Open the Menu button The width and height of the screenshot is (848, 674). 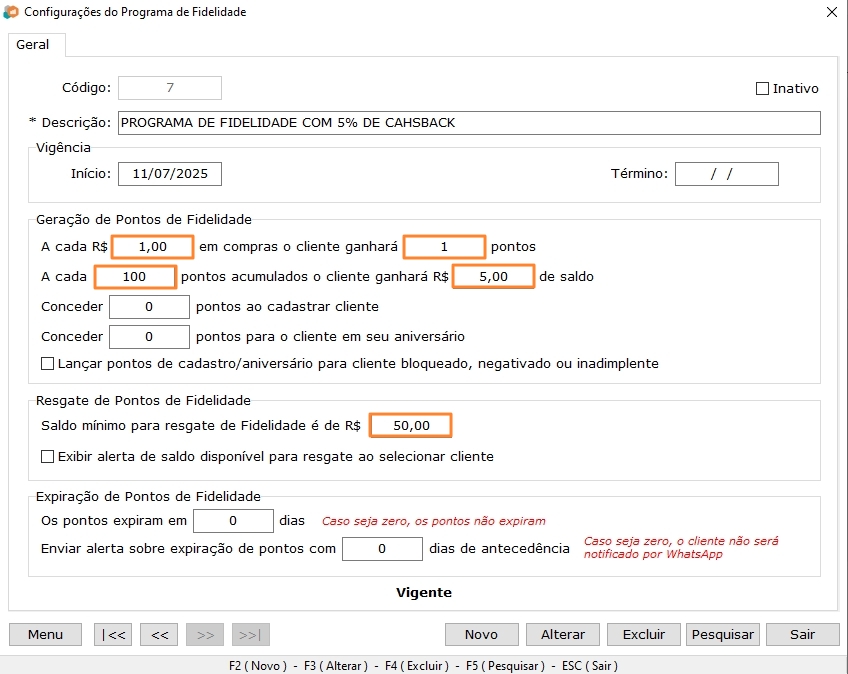pyautogui.click(x=44, y=634)
